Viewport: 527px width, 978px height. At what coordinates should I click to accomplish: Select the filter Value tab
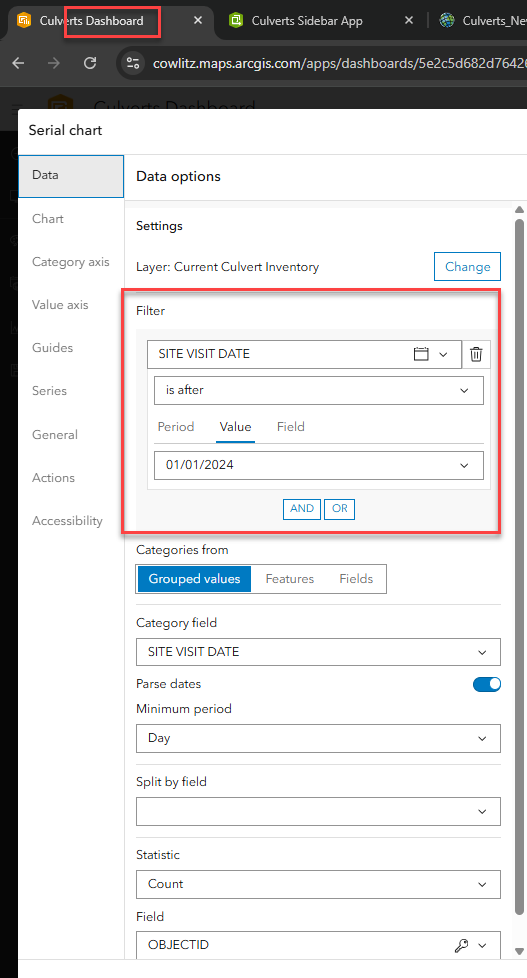235,427
